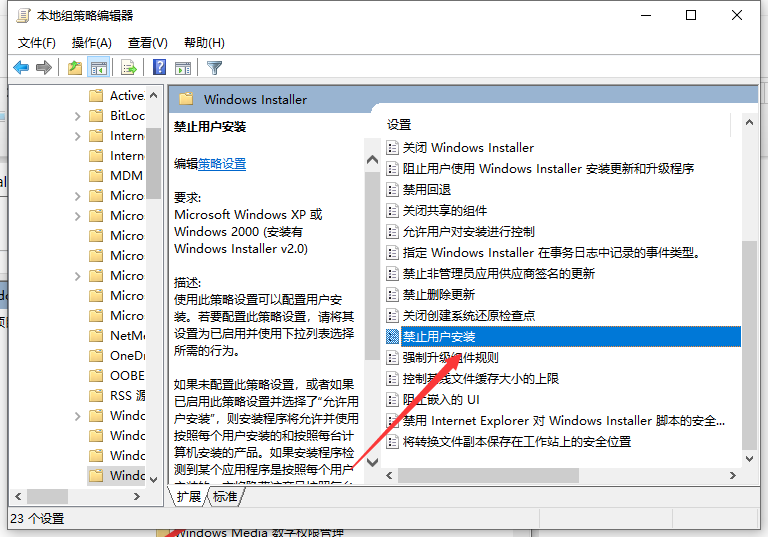Expand the BitLoc folder tree node
The width and height of the screenshot is (768, 537).
(78, 116)
